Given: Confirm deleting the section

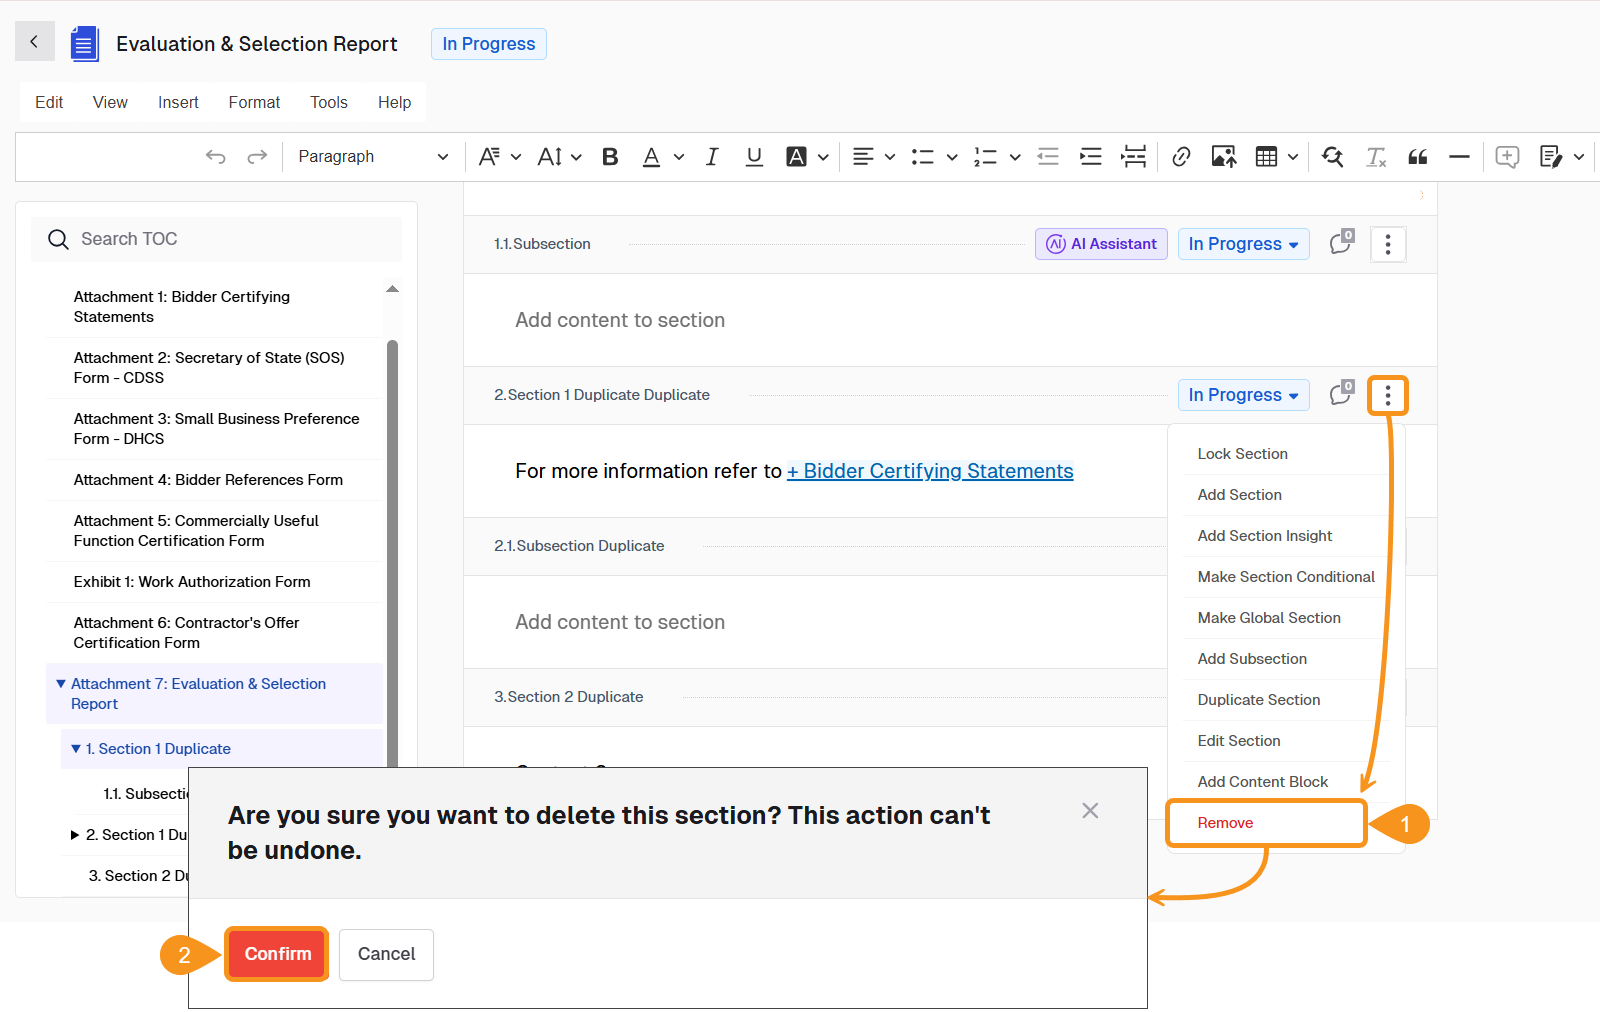Looking at the screenshot, I should coord(277,954).
